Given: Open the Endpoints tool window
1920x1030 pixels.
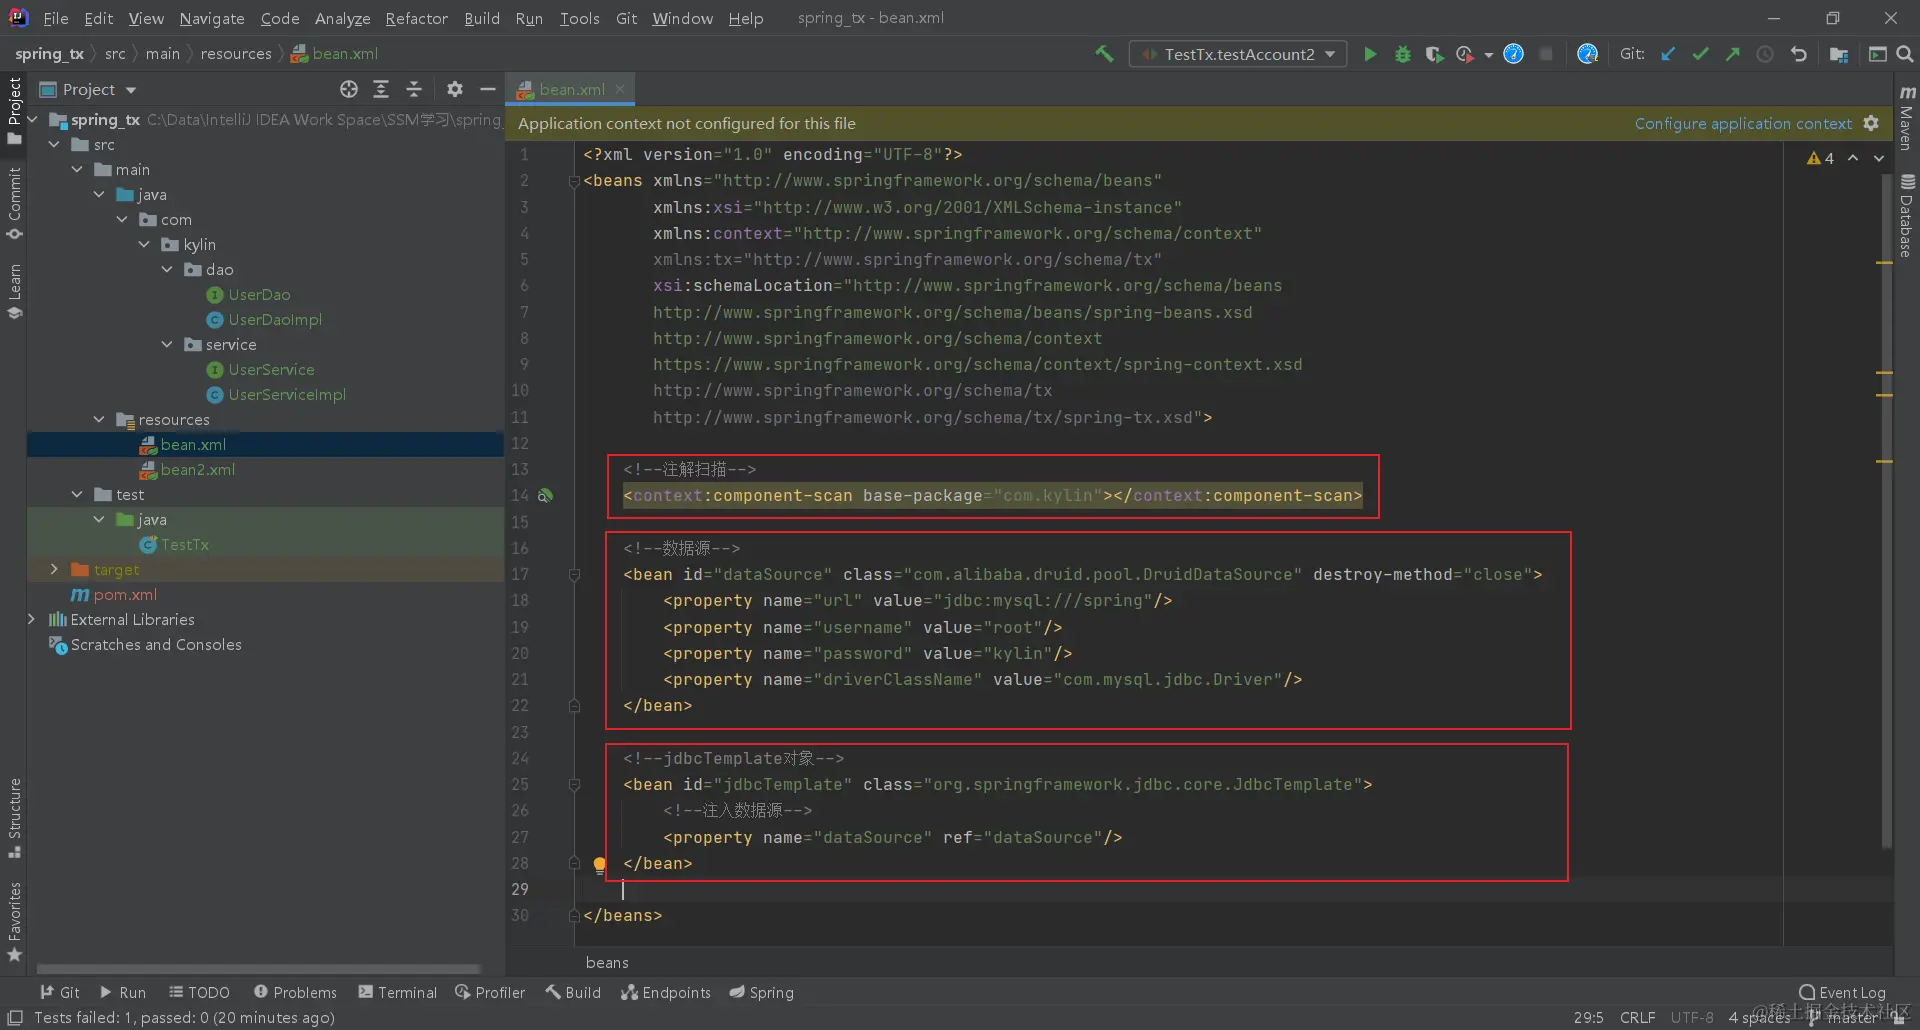Looking at the screenshot, I should [x=665, y=992].
